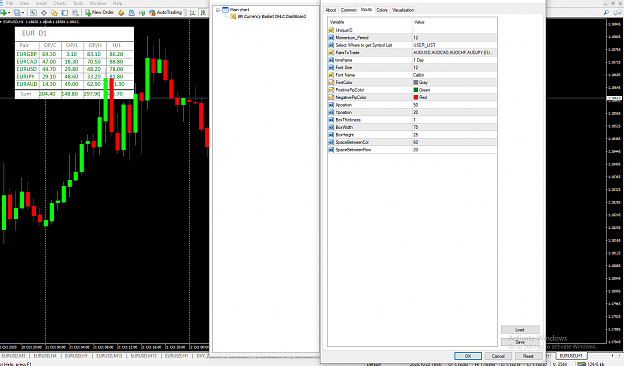This screenshot has width=625, height=366.
Task: Open the New Chart toolbar icon
Action: coord(4,13)
